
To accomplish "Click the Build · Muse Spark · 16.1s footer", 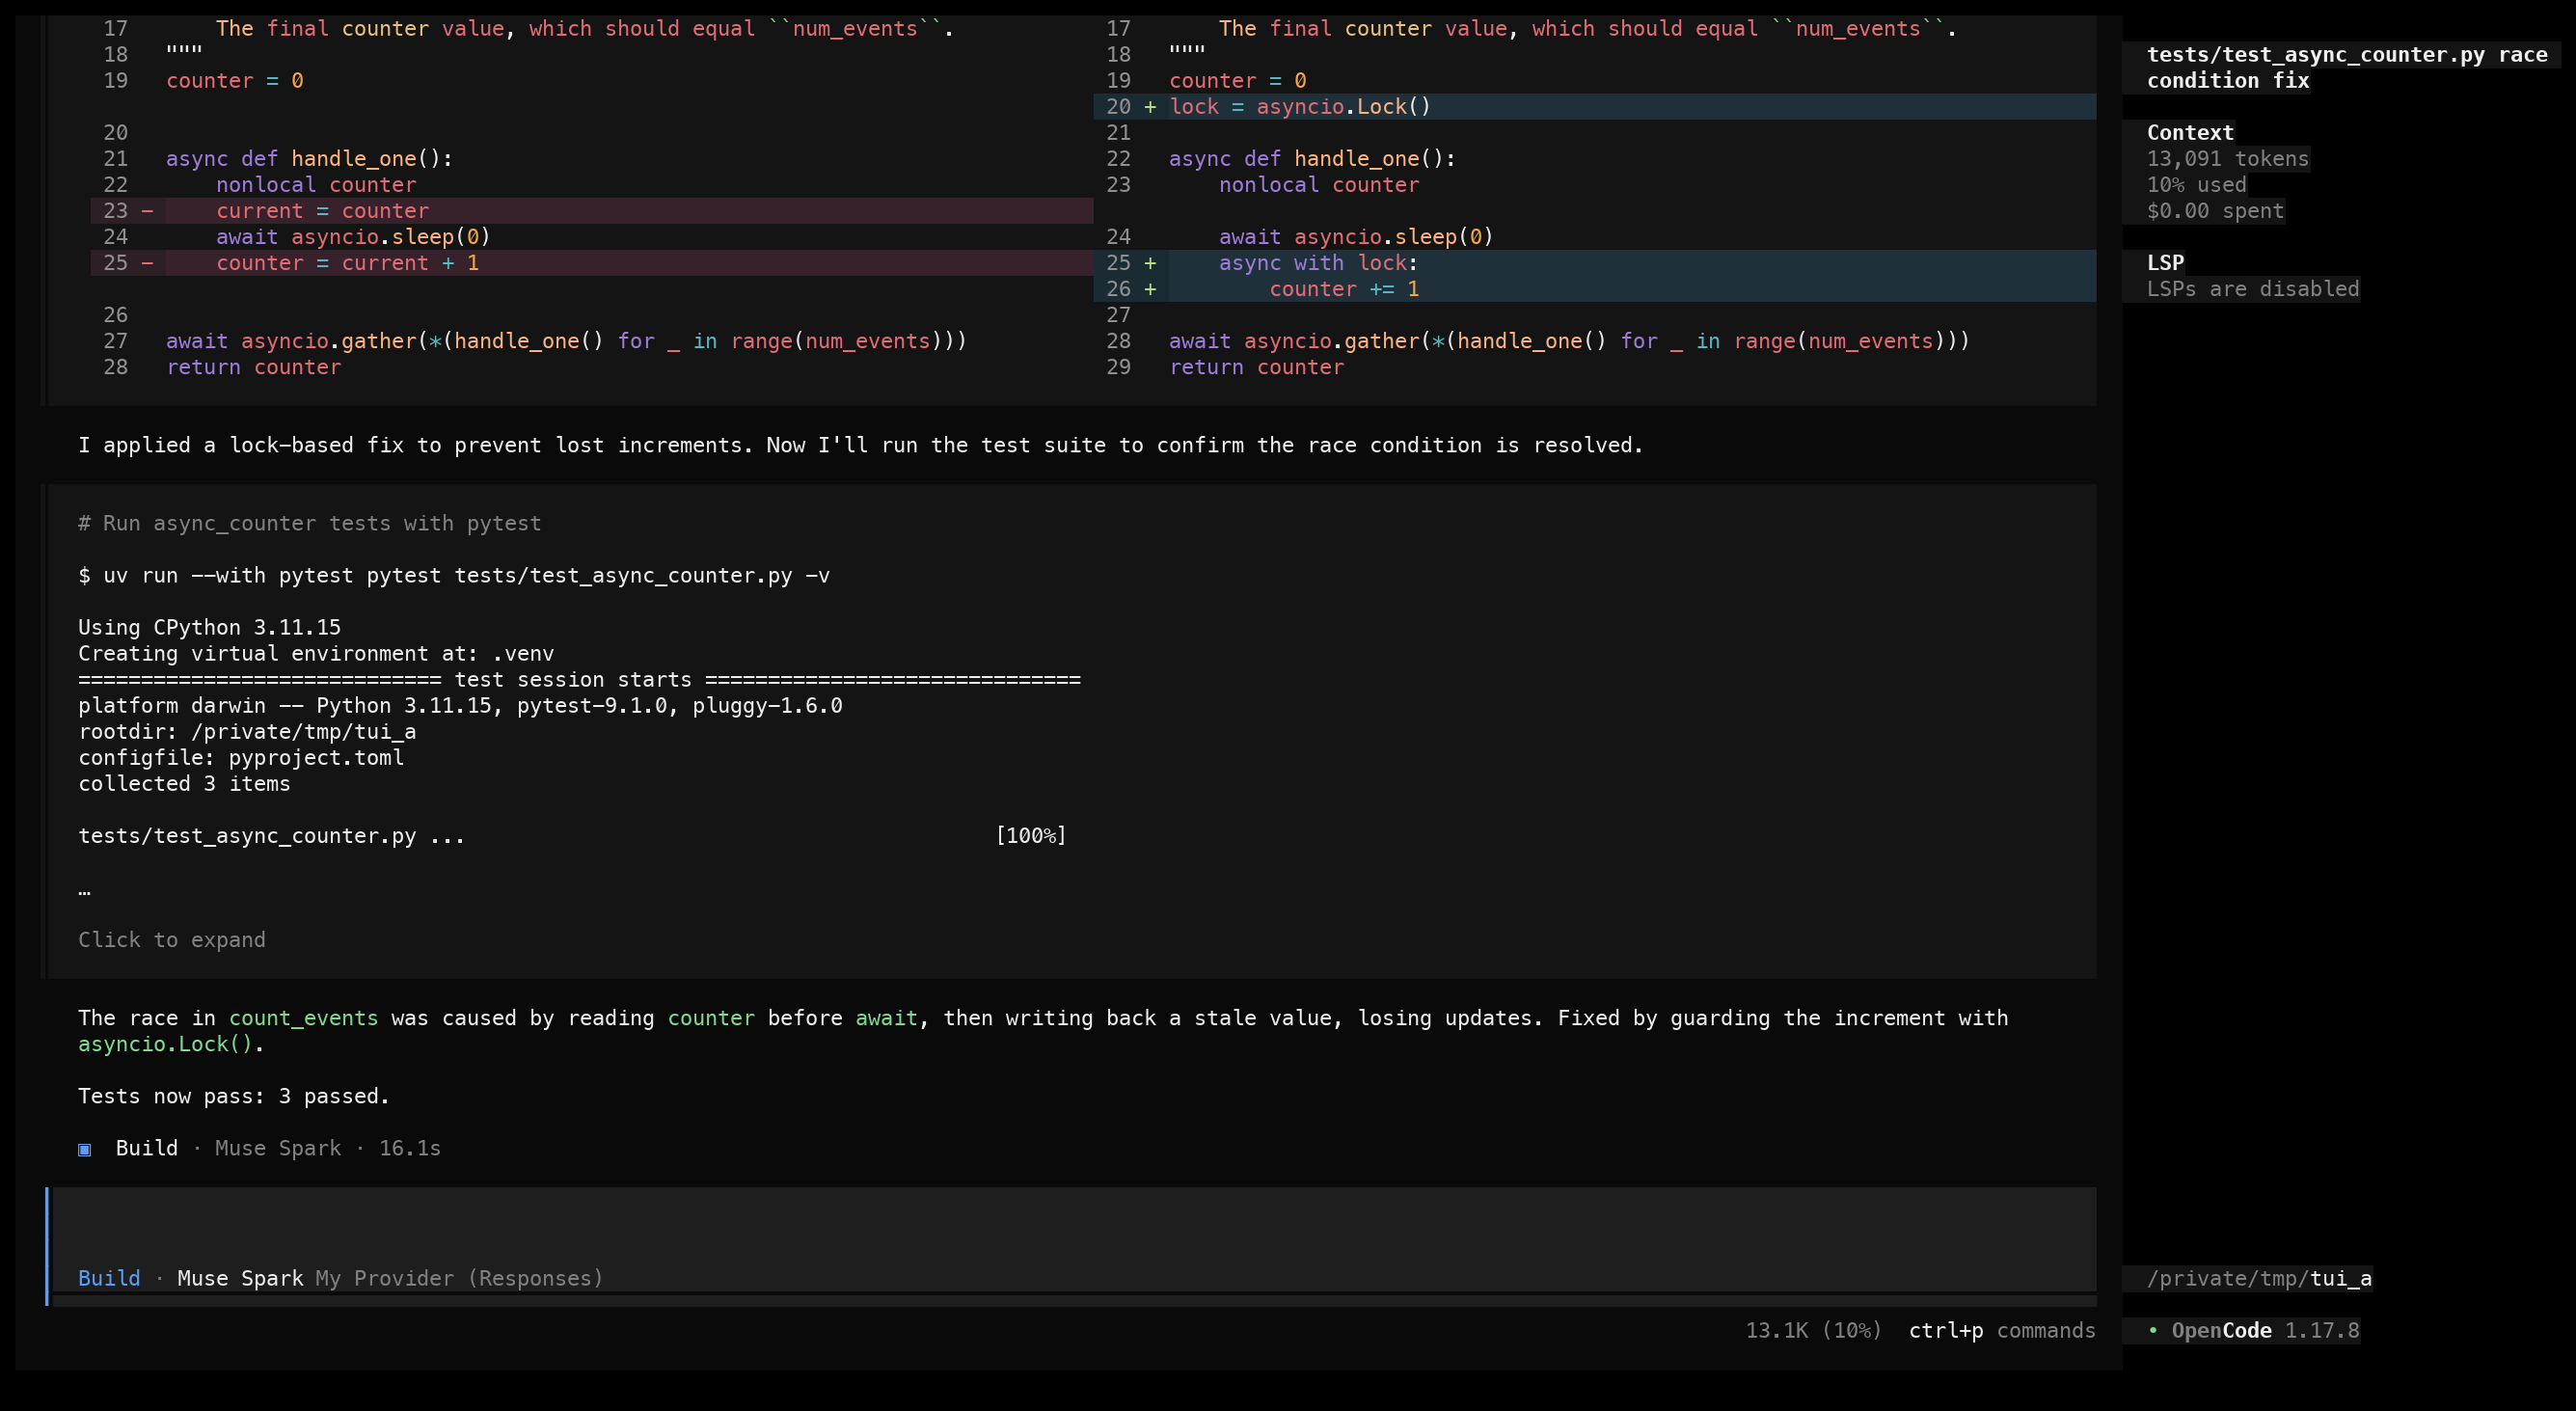I will pos(260,1148).
